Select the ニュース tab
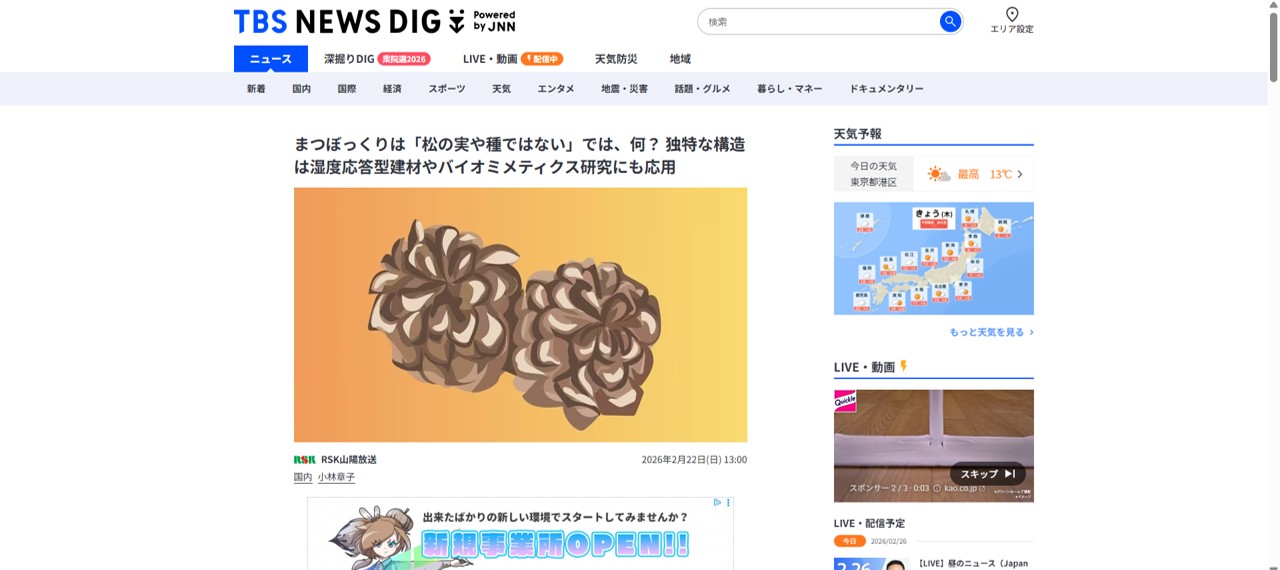The image size is (1280, 570). click(271, 59)
